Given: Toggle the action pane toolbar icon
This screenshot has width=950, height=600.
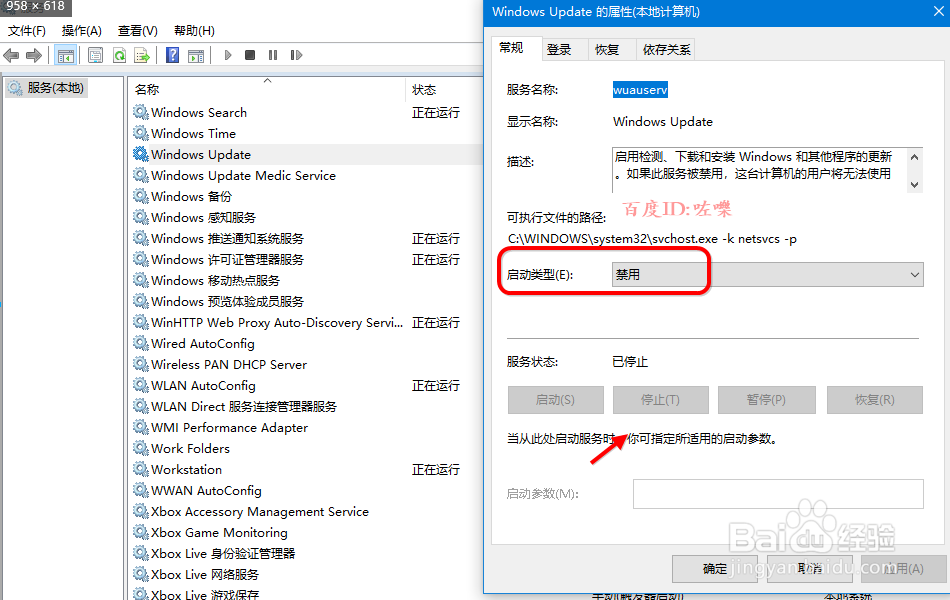Looking at the screenshot, I should [x=196, y=56].
